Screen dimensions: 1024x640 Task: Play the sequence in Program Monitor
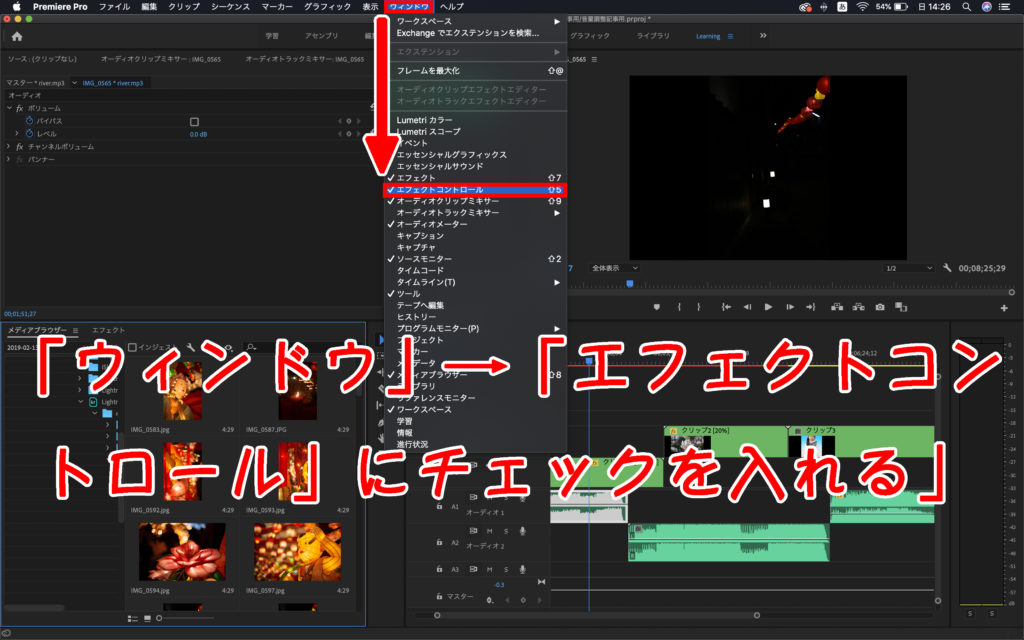pyautogui.click(x=769, y=307)
